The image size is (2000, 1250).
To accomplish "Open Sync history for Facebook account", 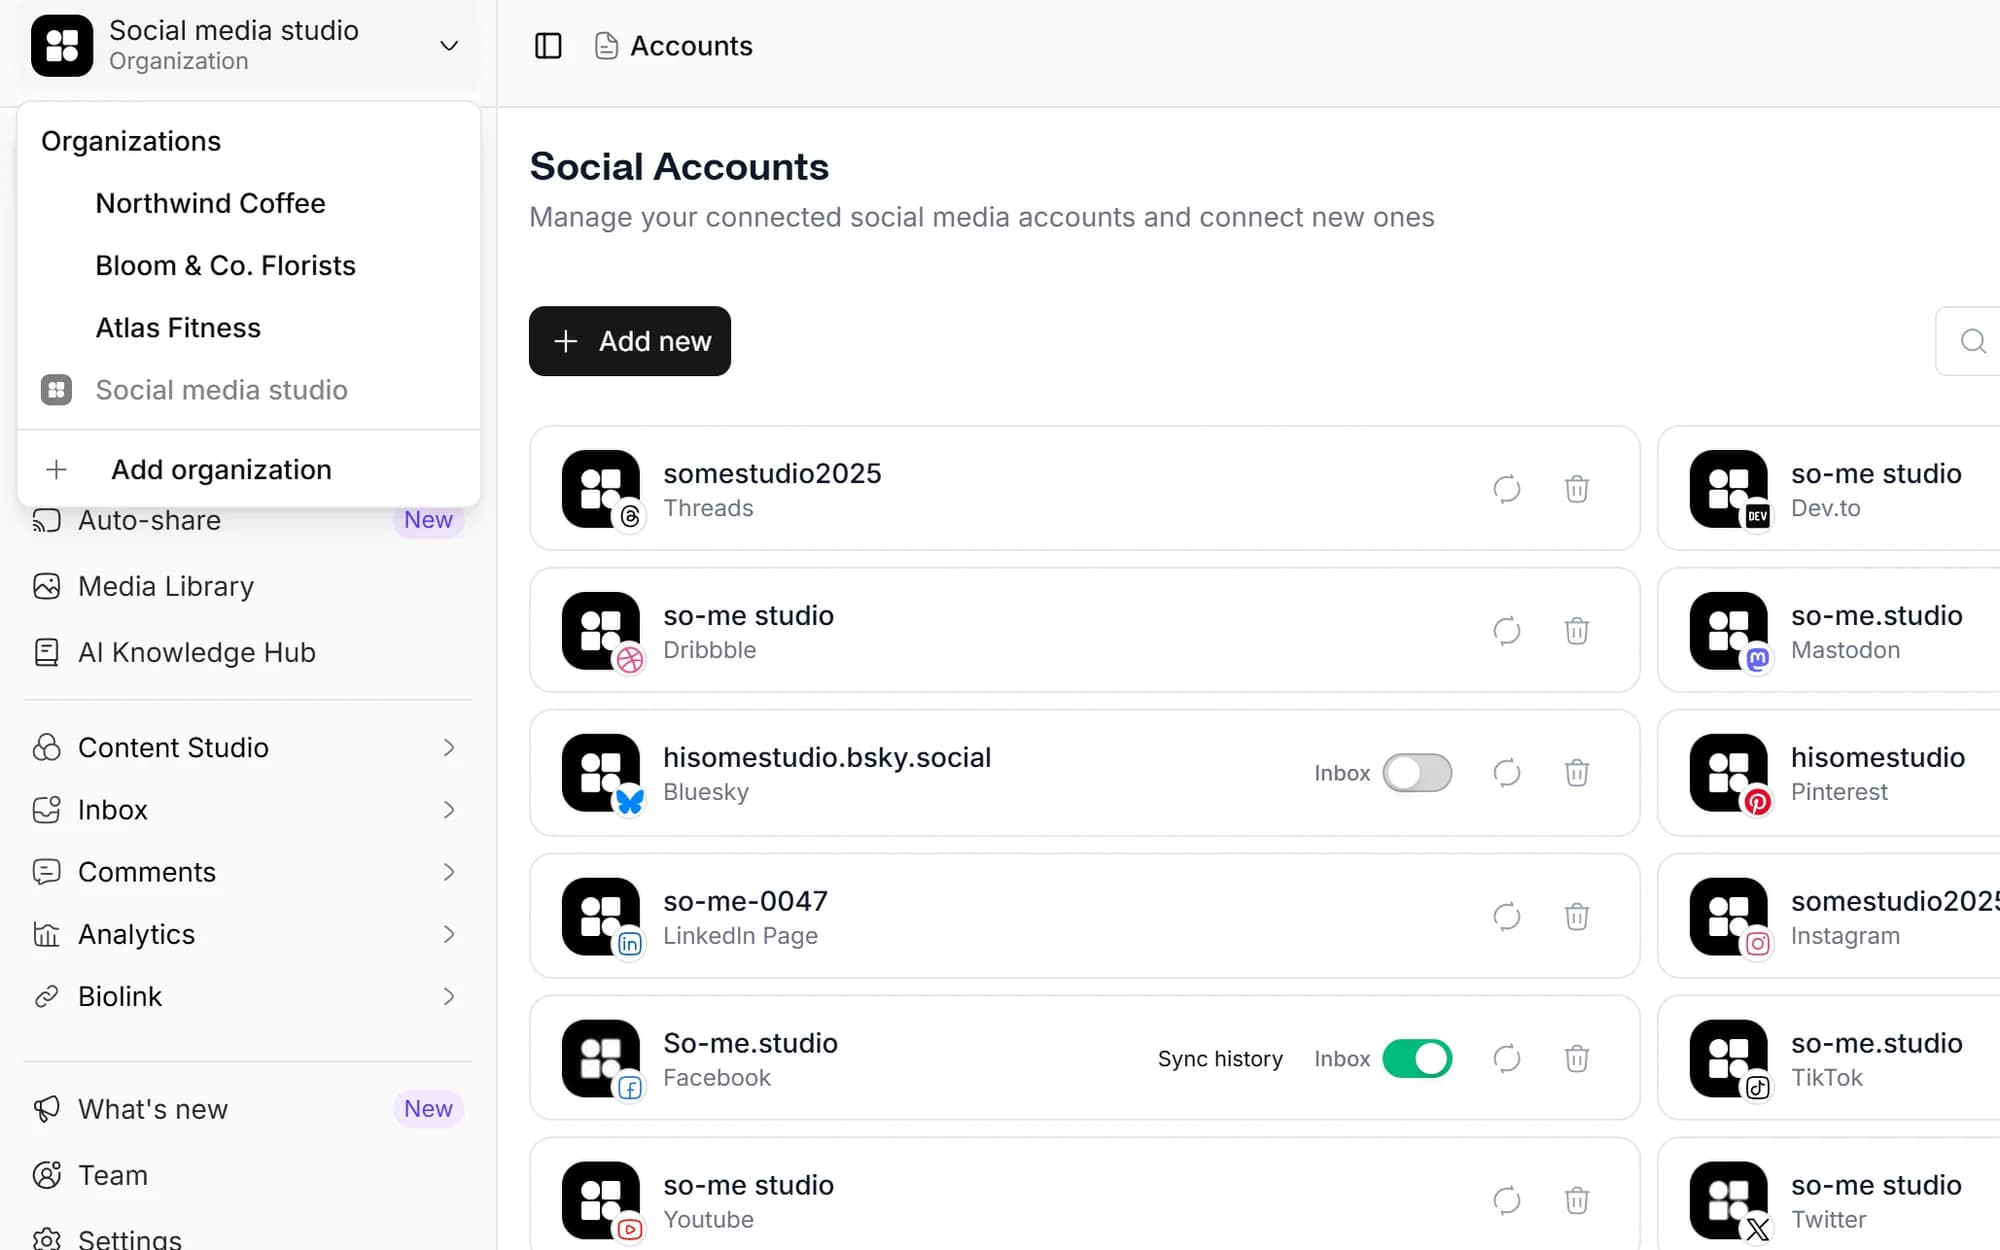I will coord(1220,1059).
